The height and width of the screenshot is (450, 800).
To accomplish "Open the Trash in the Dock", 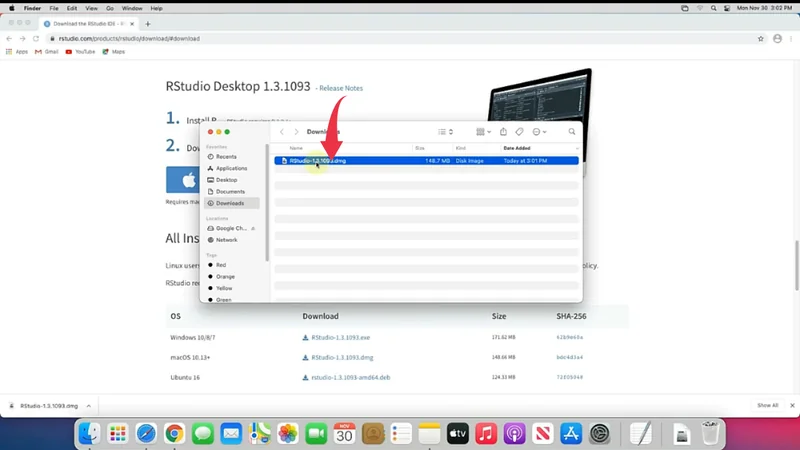I will point(710,433).
